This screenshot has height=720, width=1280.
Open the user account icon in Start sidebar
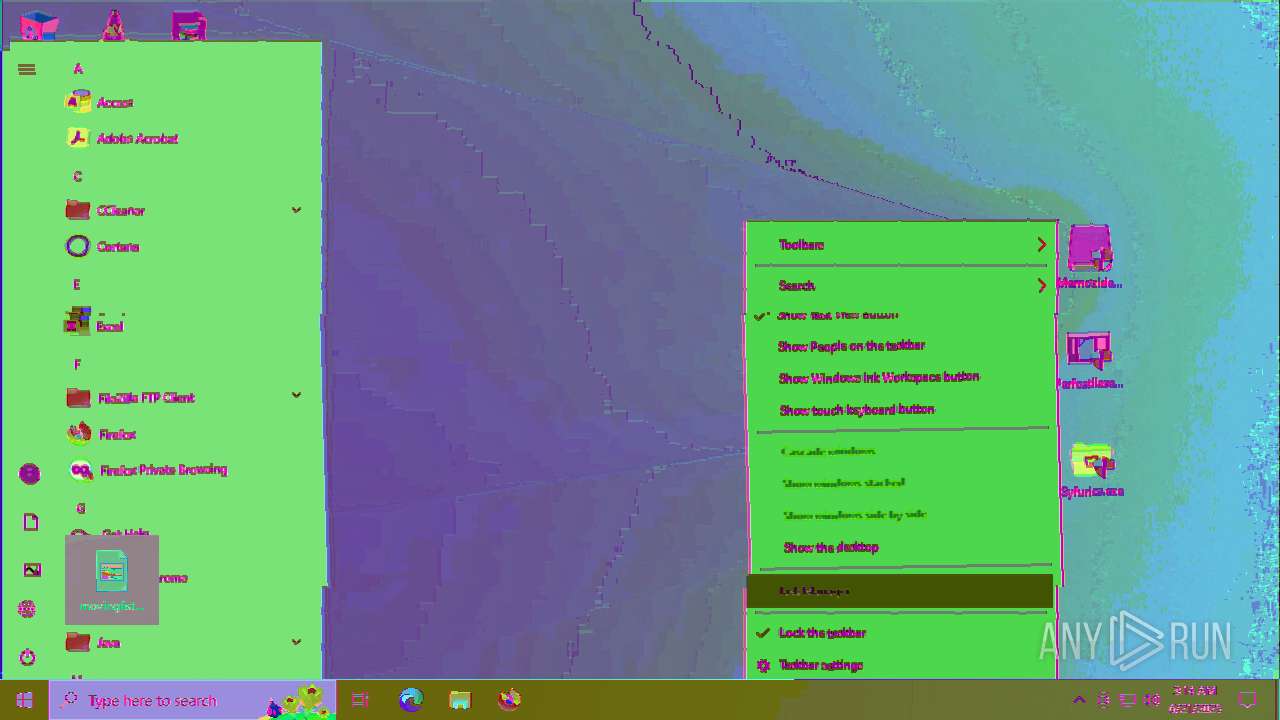30,474
